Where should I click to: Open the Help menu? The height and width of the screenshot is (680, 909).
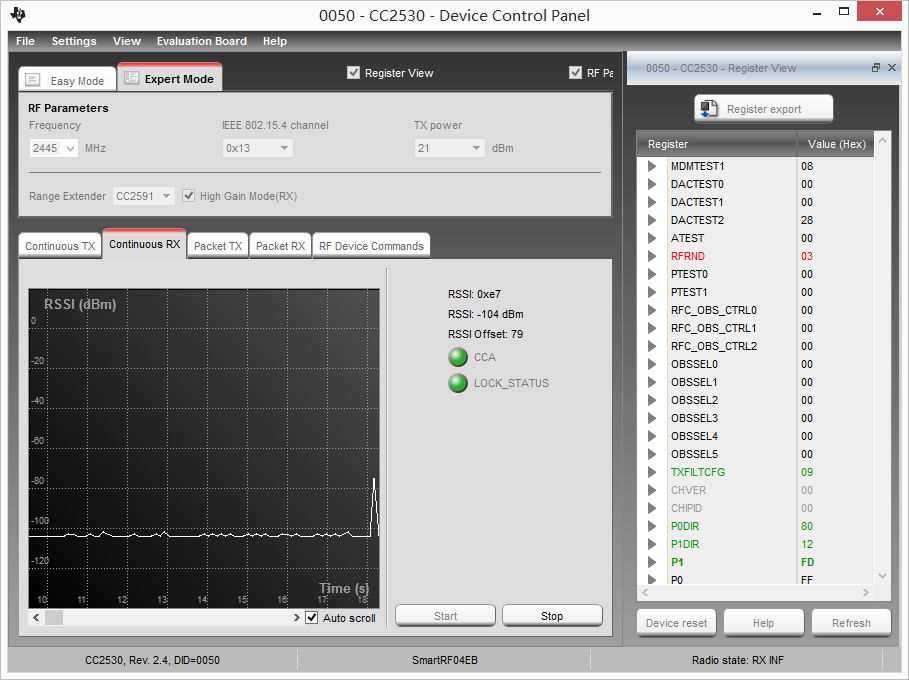point(275,41)
